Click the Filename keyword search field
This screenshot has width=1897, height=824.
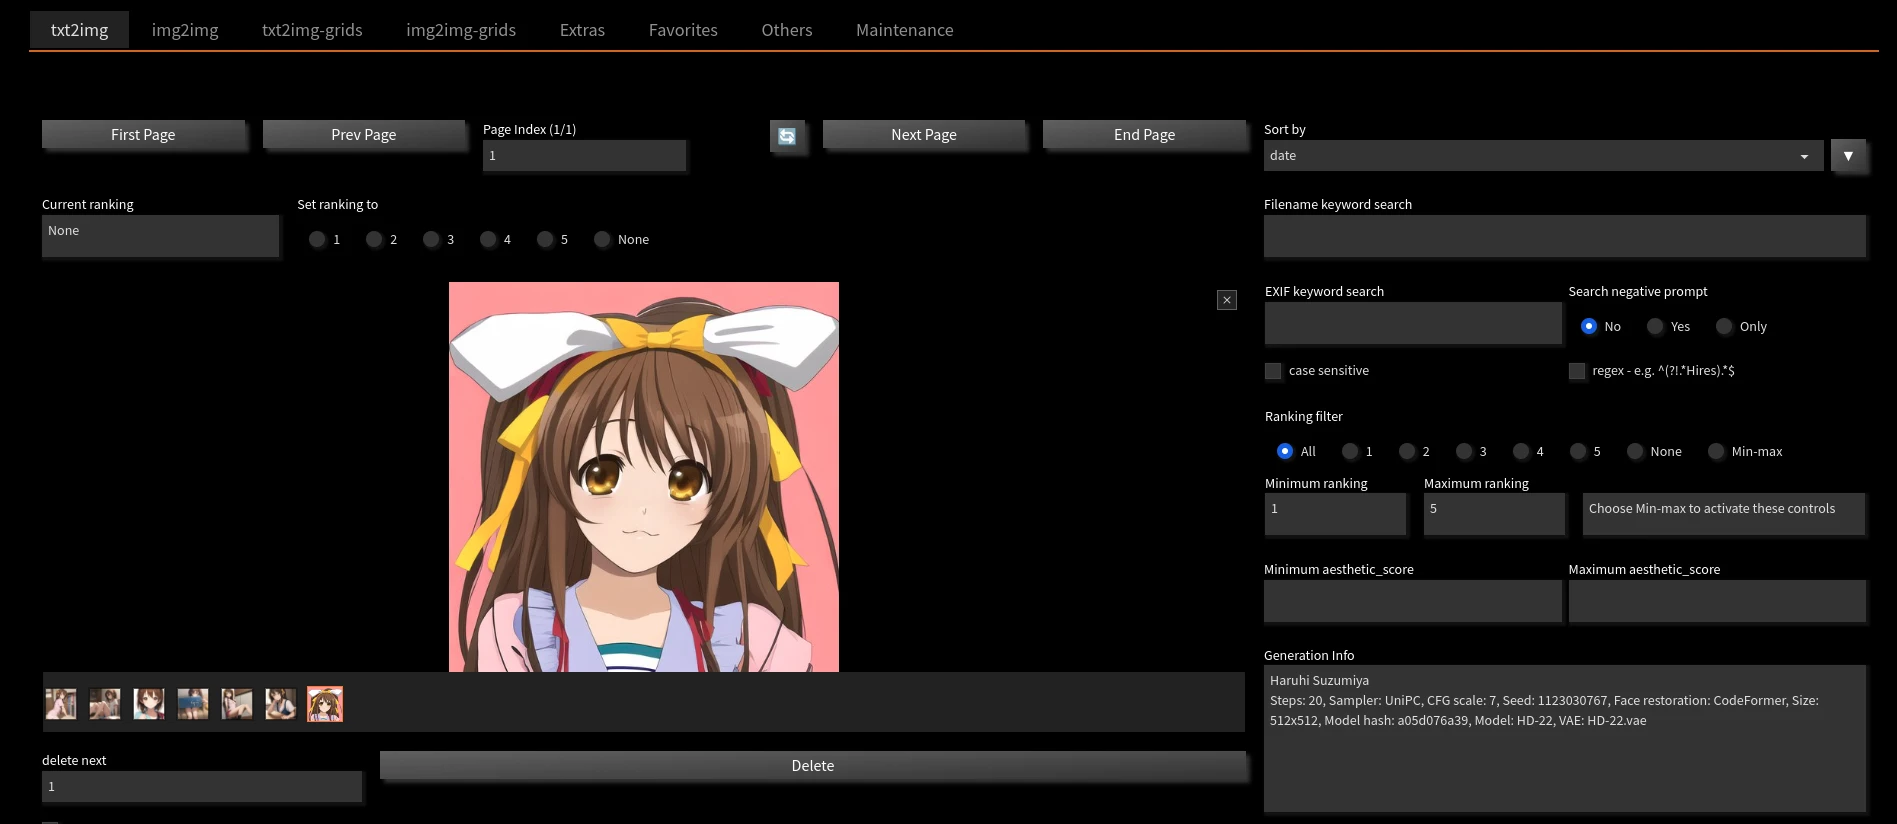click(x=1564, y=236)
